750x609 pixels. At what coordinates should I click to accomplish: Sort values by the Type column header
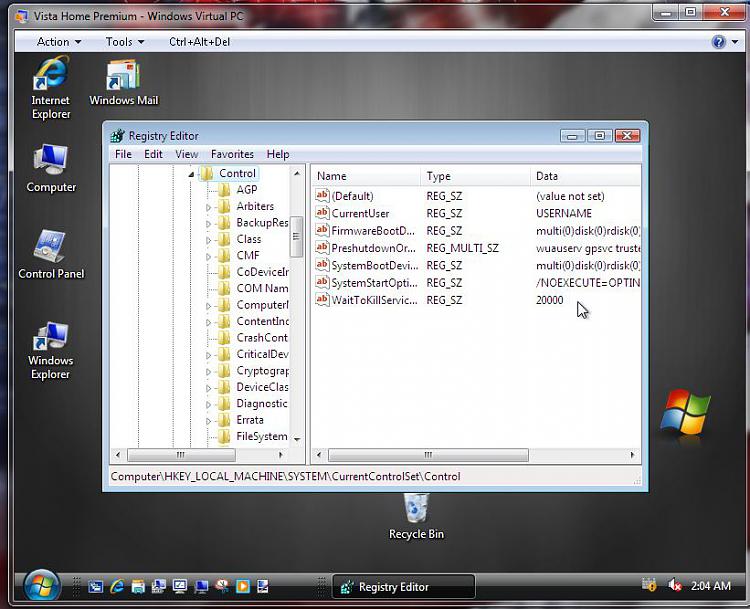pyautogui.click(x=475, y=176)
